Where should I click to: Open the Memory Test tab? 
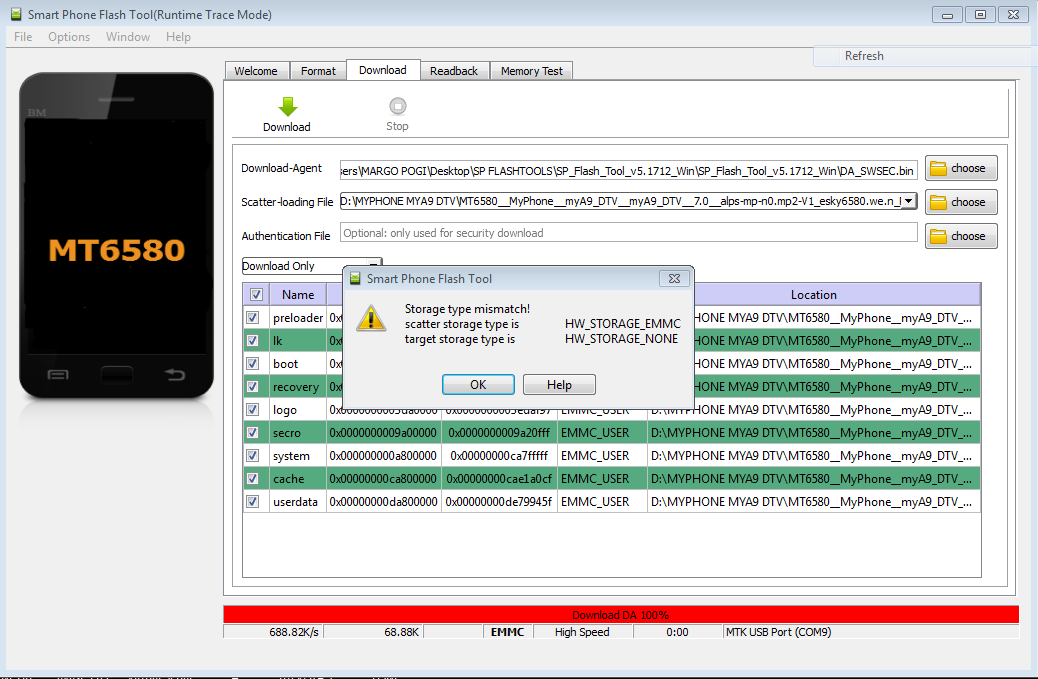[532, 71]
